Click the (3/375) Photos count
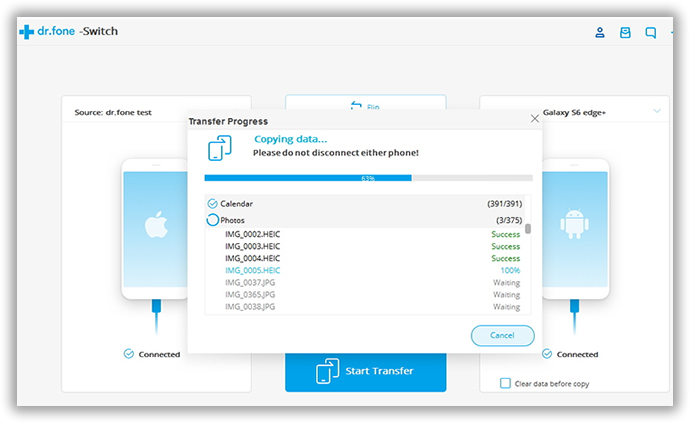This screenshot has width=690, height=423. [509, 220]
